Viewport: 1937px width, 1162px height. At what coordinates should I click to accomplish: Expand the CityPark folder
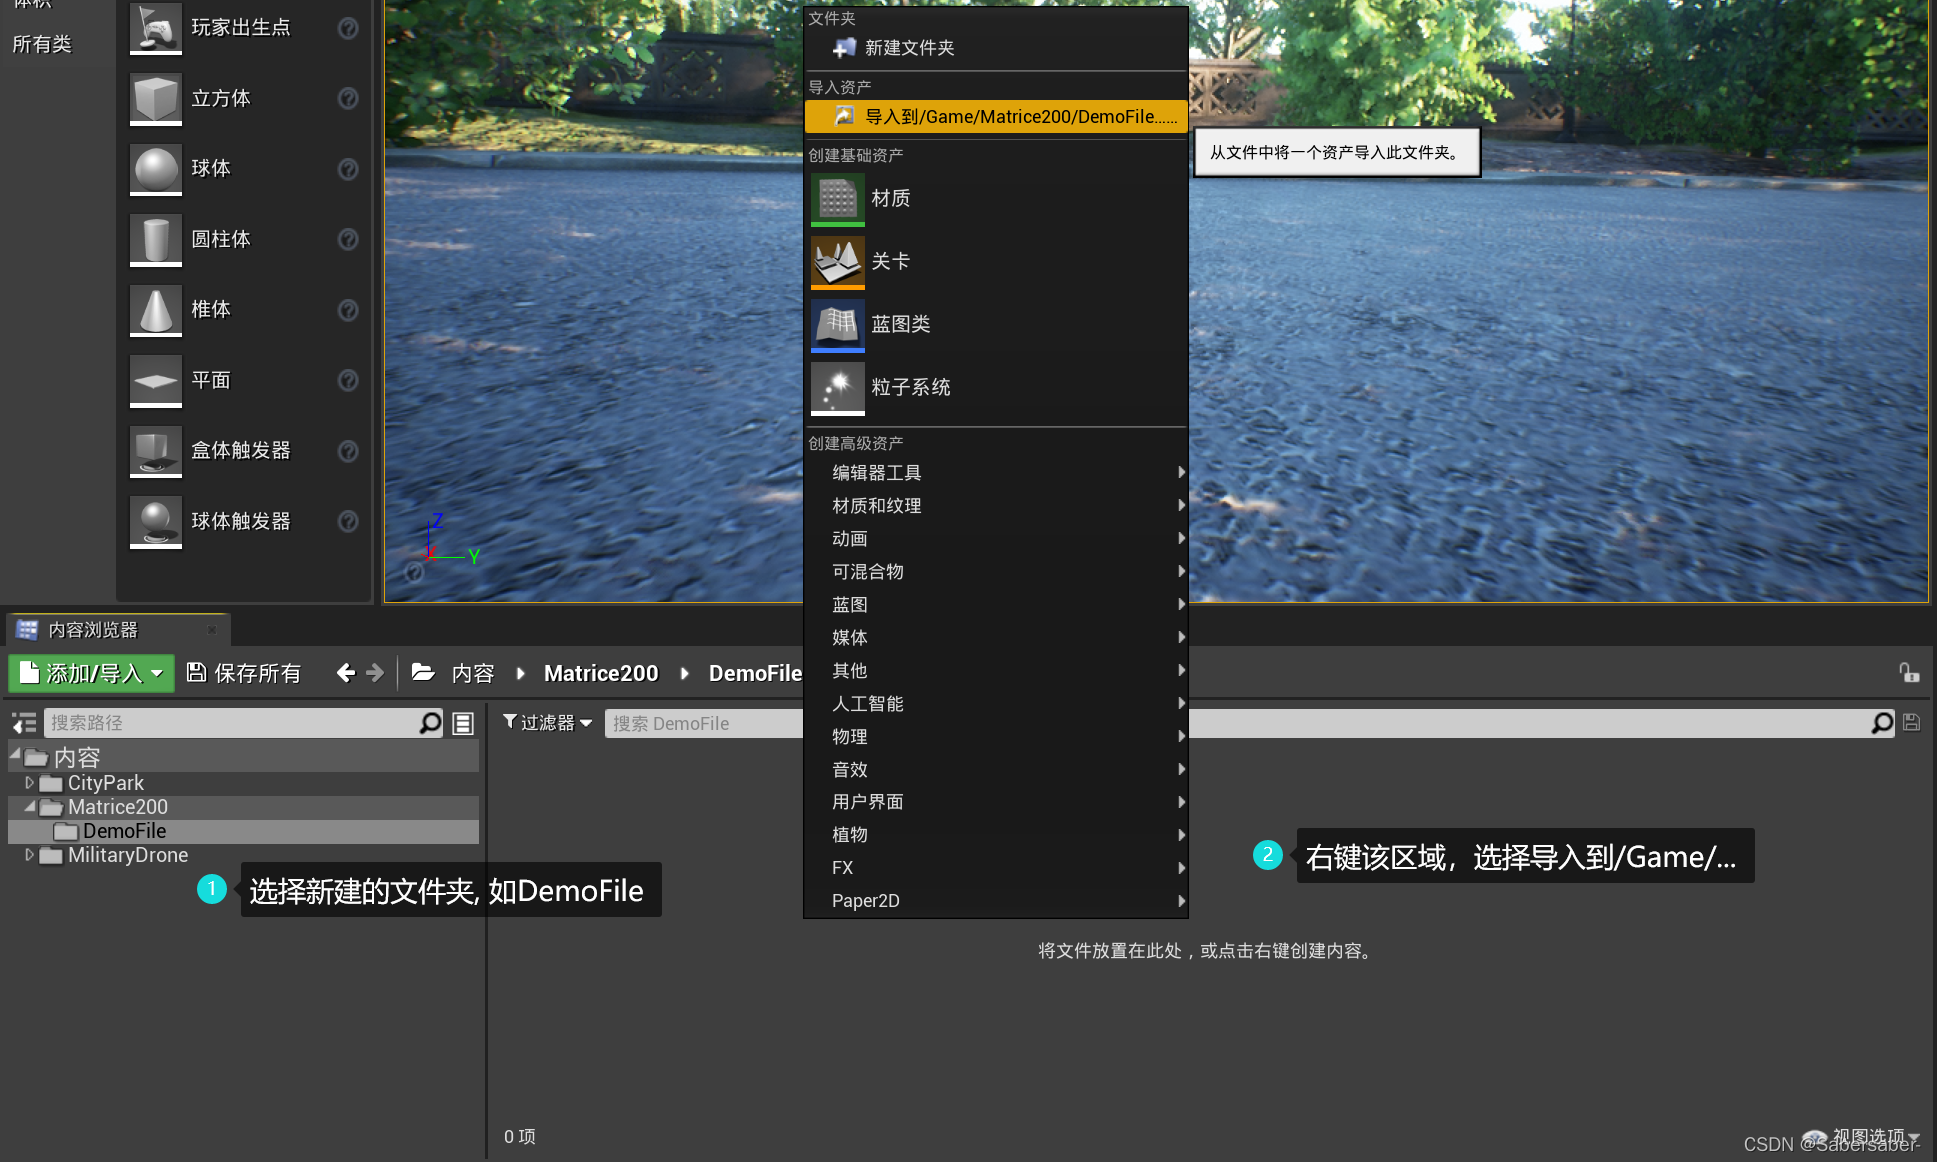[30, 783]
